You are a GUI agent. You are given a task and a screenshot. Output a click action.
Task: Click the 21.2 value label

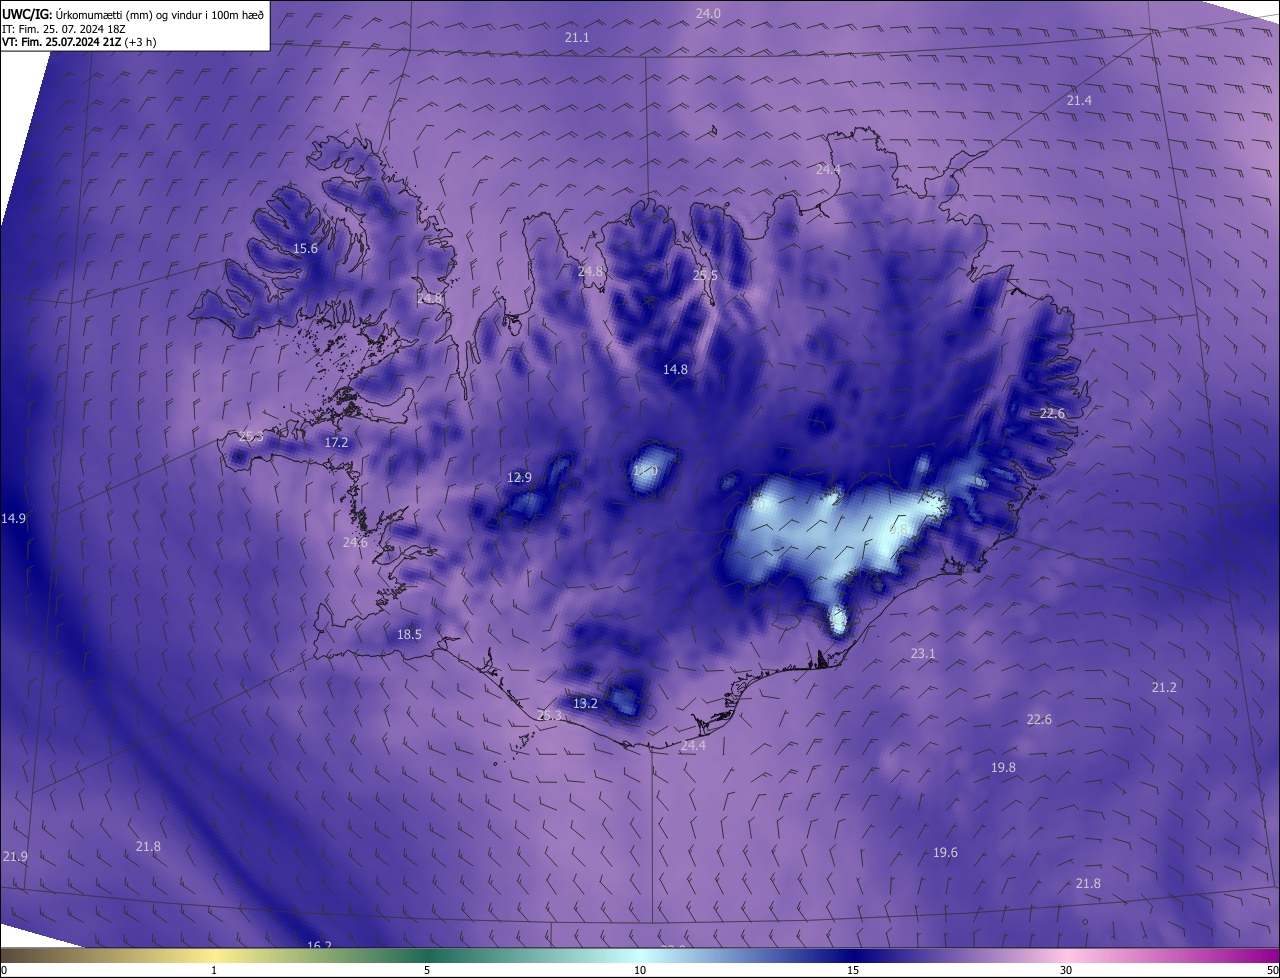[1164, 687]
